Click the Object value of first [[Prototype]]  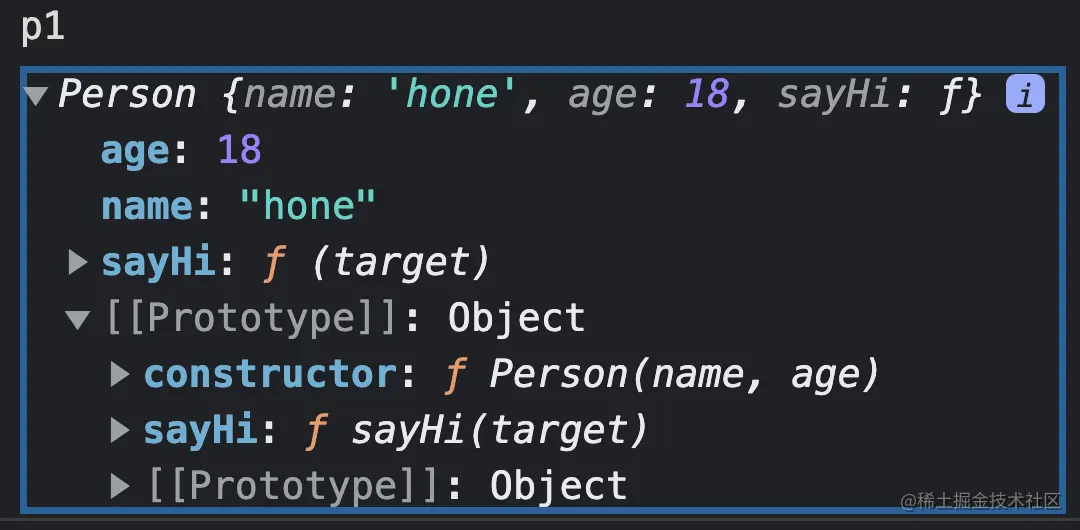(x=516, y=319)
